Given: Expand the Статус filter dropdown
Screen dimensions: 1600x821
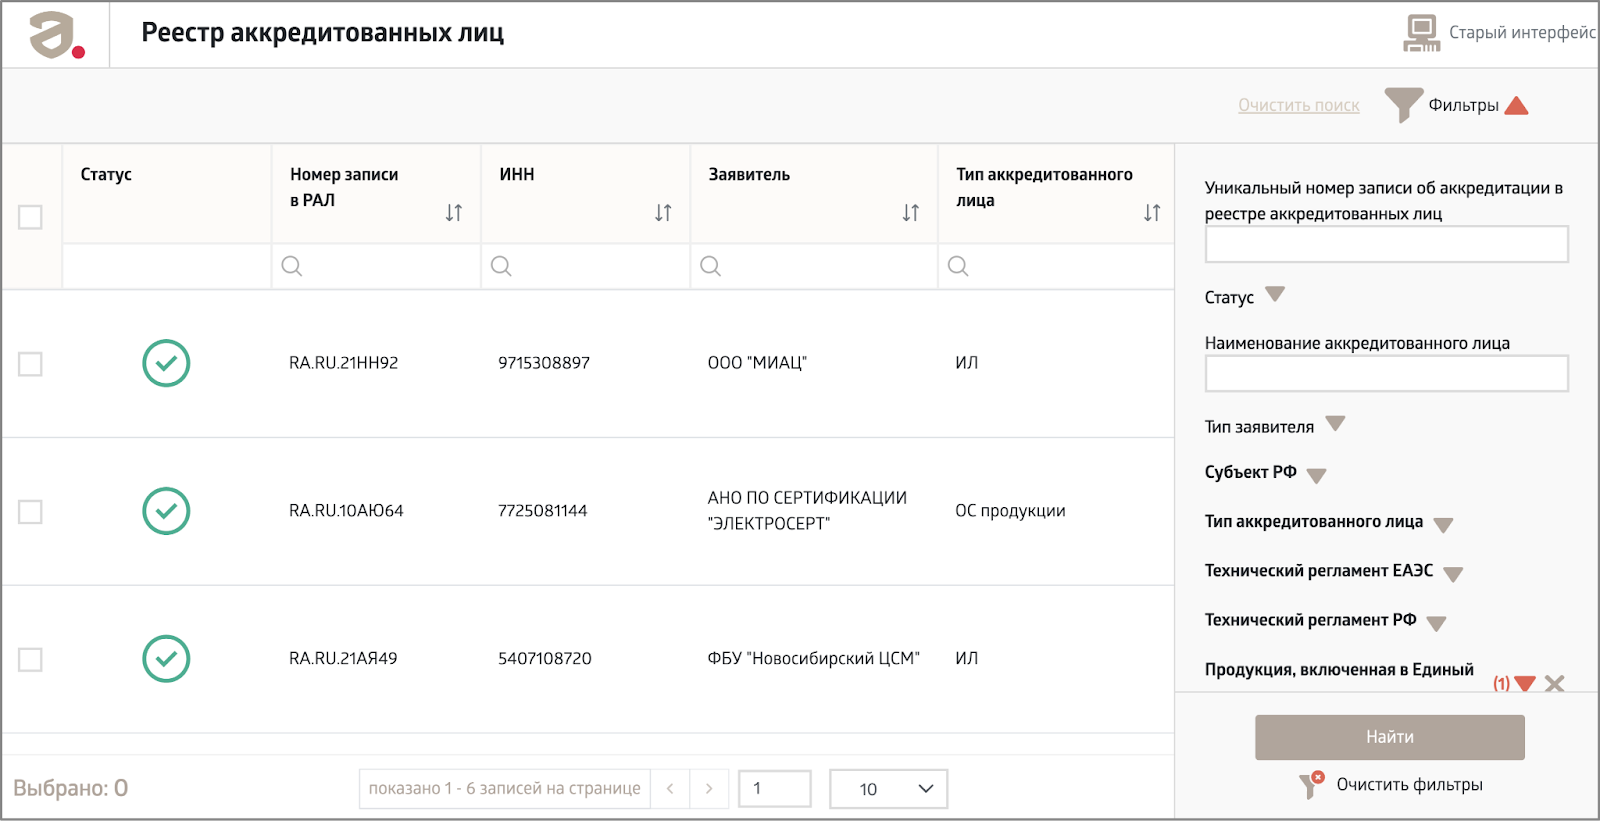Looking at the screenshot, I should pyautogui.click(x=1274, y=295).
